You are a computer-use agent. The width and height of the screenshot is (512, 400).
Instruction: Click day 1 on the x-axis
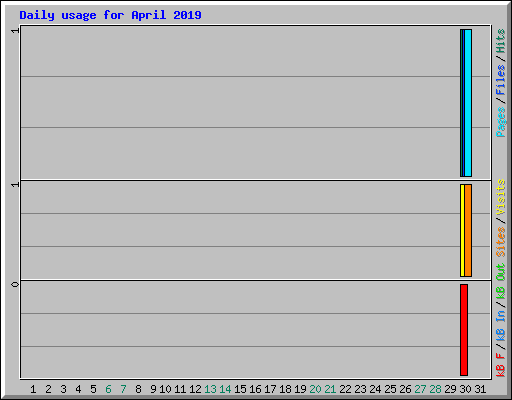pos(33,389)
